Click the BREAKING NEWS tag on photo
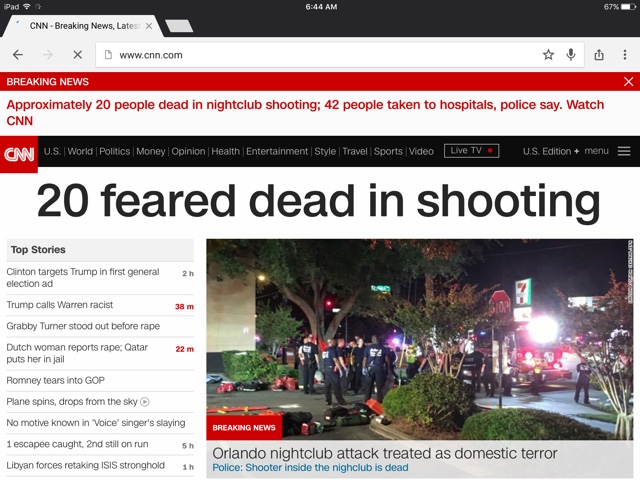Image resolution: width=640 pixels, height=480 pixels. [x=244, y=428]
